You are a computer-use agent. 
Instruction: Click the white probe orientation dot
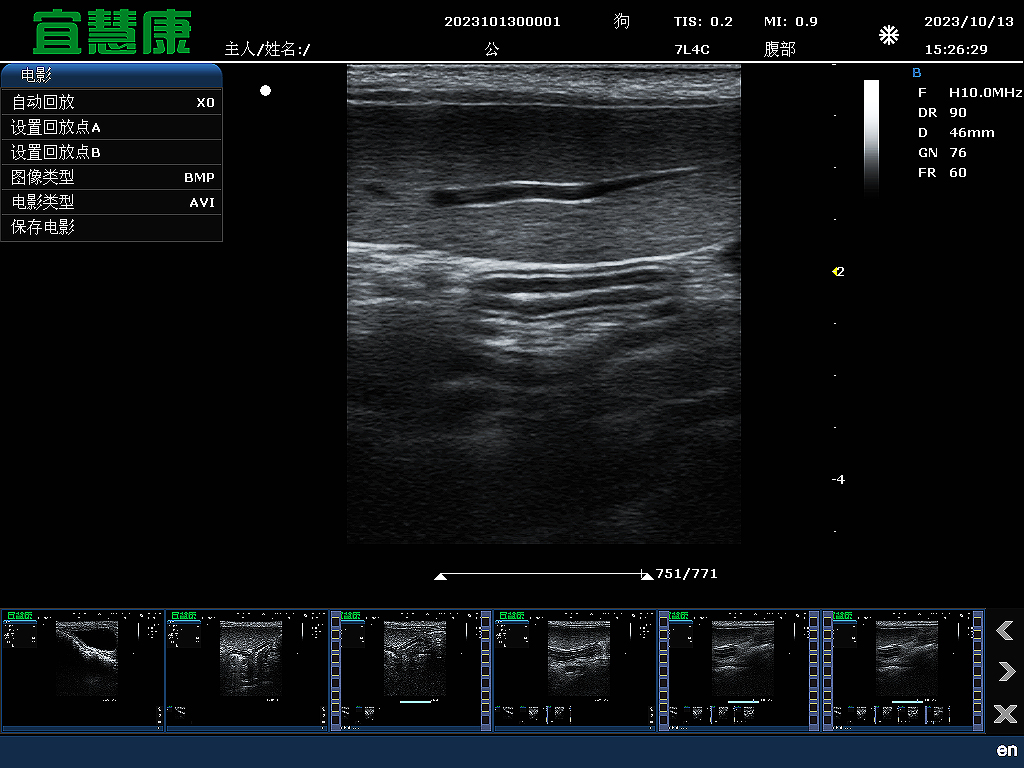coord(265,91)
